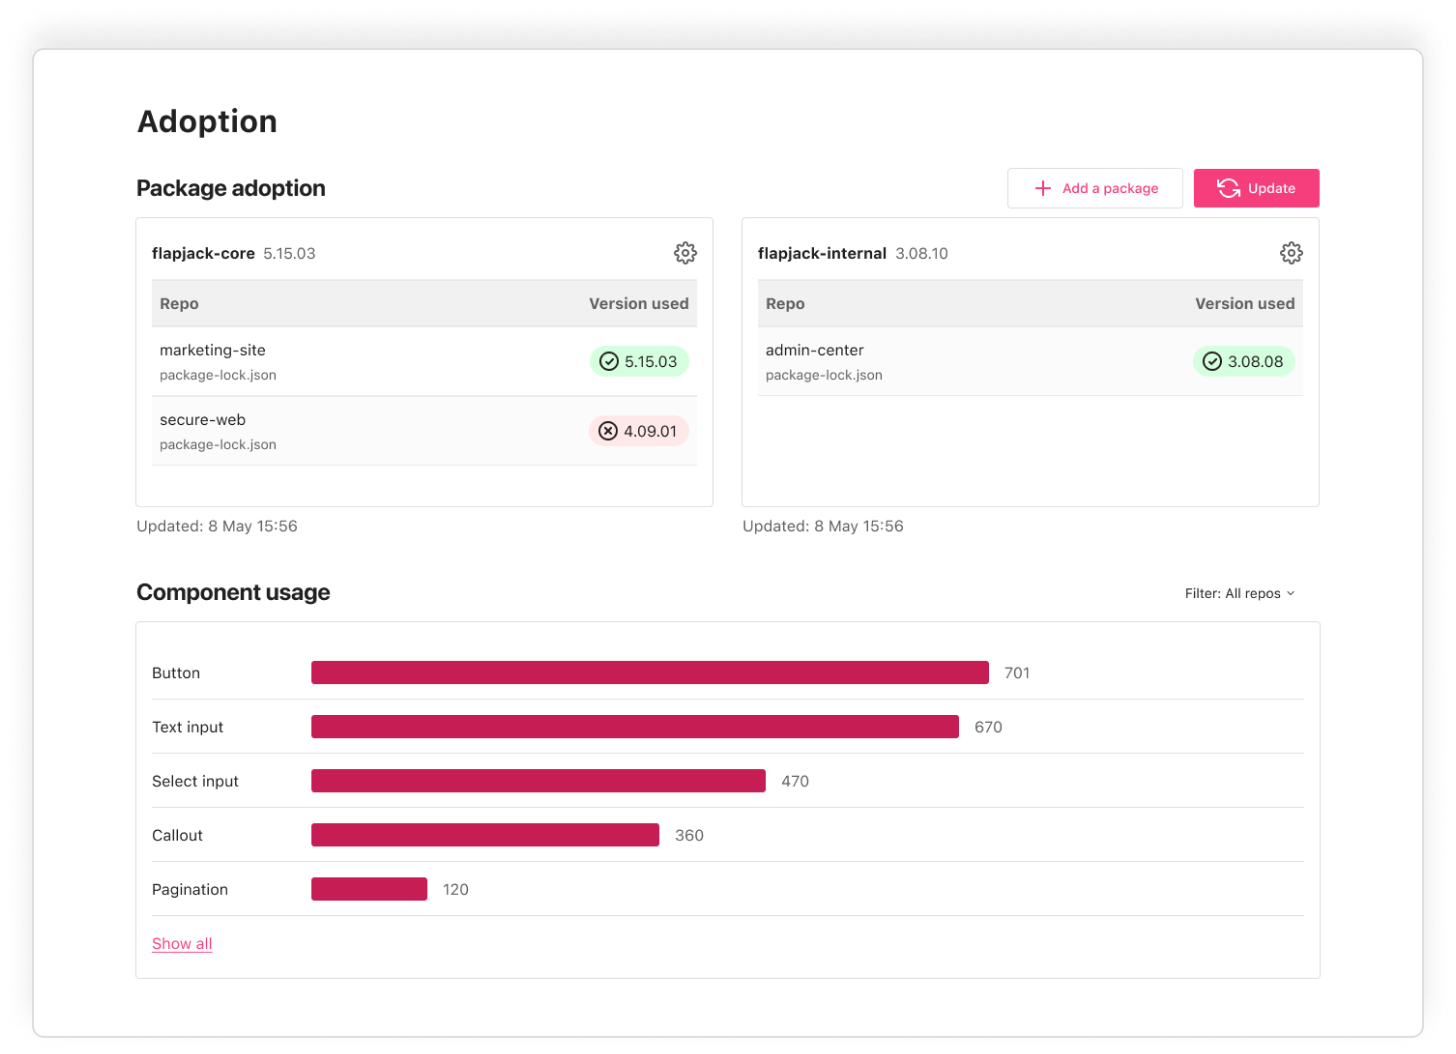
Task: Expand the repos filter chevron
Action: [1290, 593]
